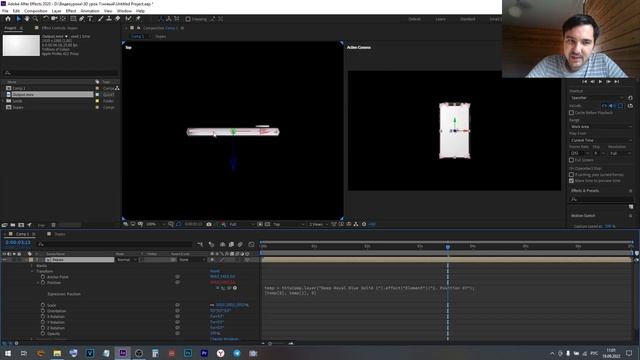Create a new folder in project panel
The height and width of the screenshot is (360, 640).
(x=13, y=225)
